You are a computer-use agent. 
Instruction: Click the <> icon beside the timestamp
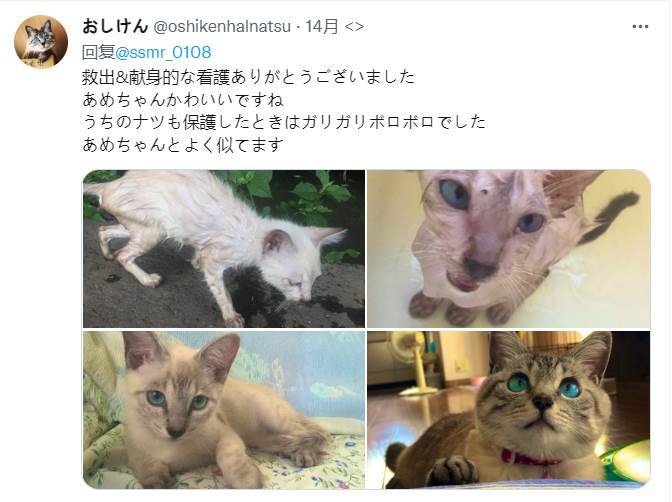point(354,27)
